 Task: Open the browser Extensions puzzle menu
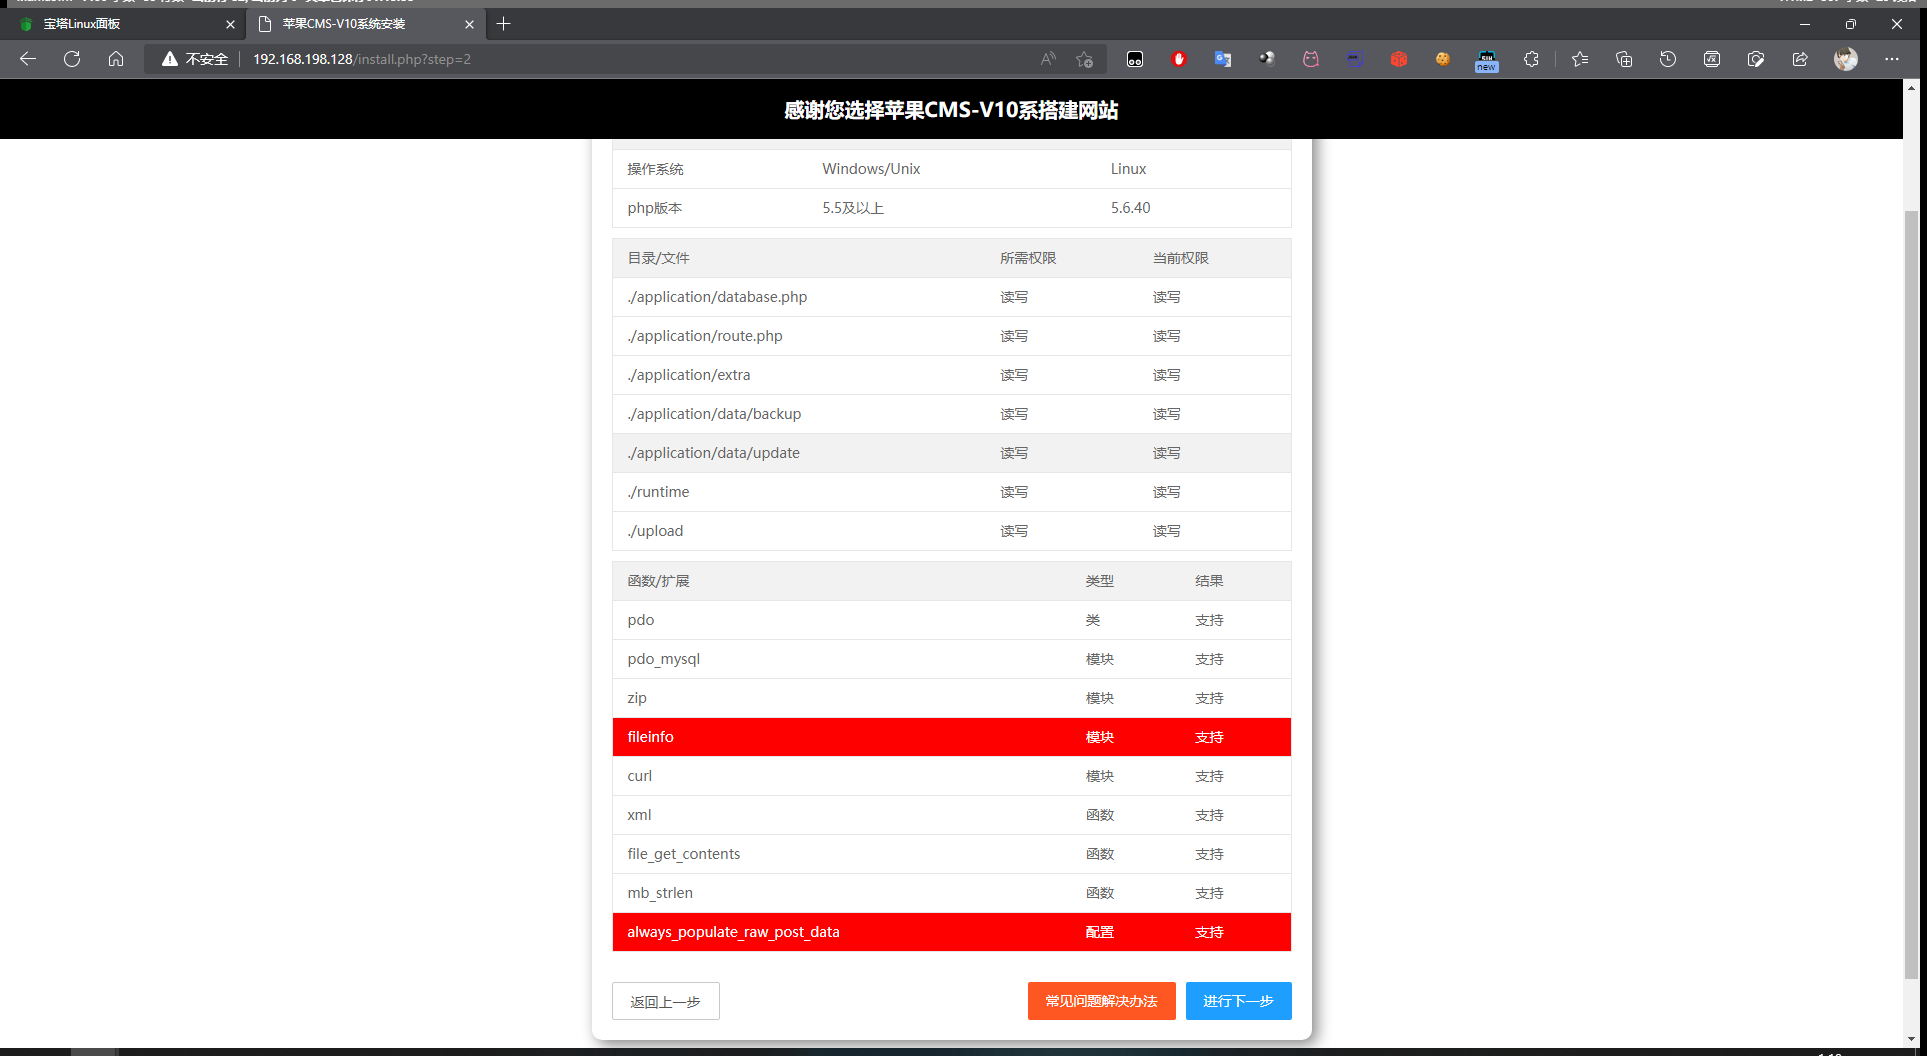click(1531, 59)
